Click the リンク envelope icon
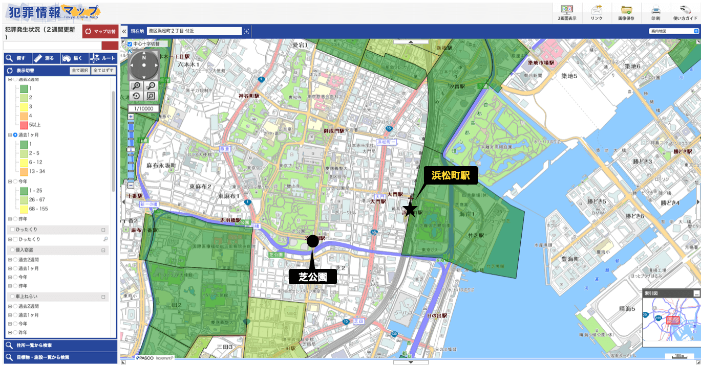This screenshot has width=703, height=367. tap(597, 11)
